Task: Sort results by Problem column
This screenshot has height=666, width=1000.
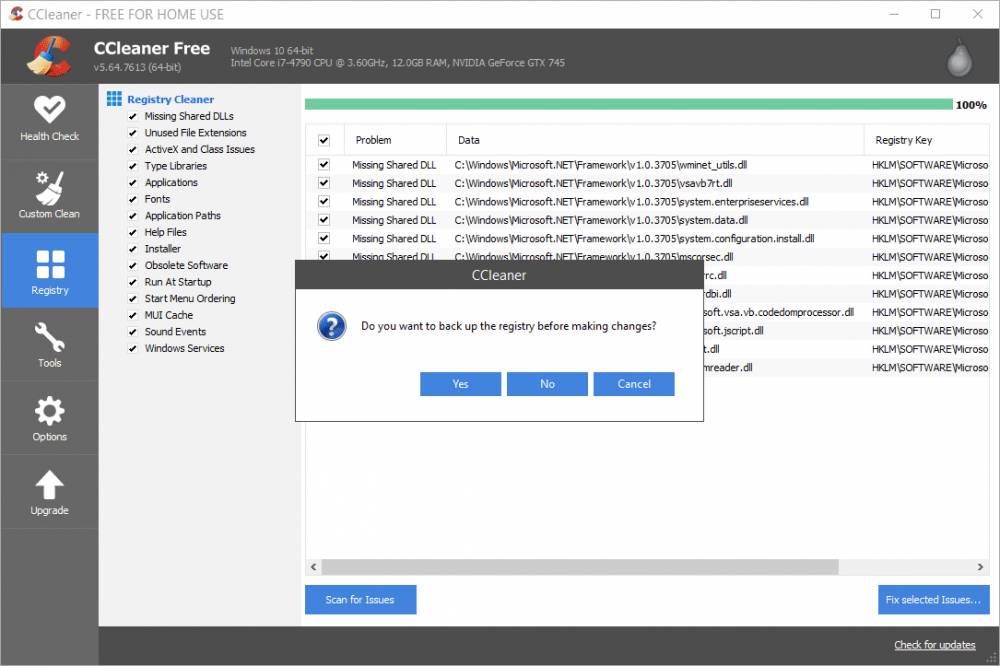Action: (395, 140)
